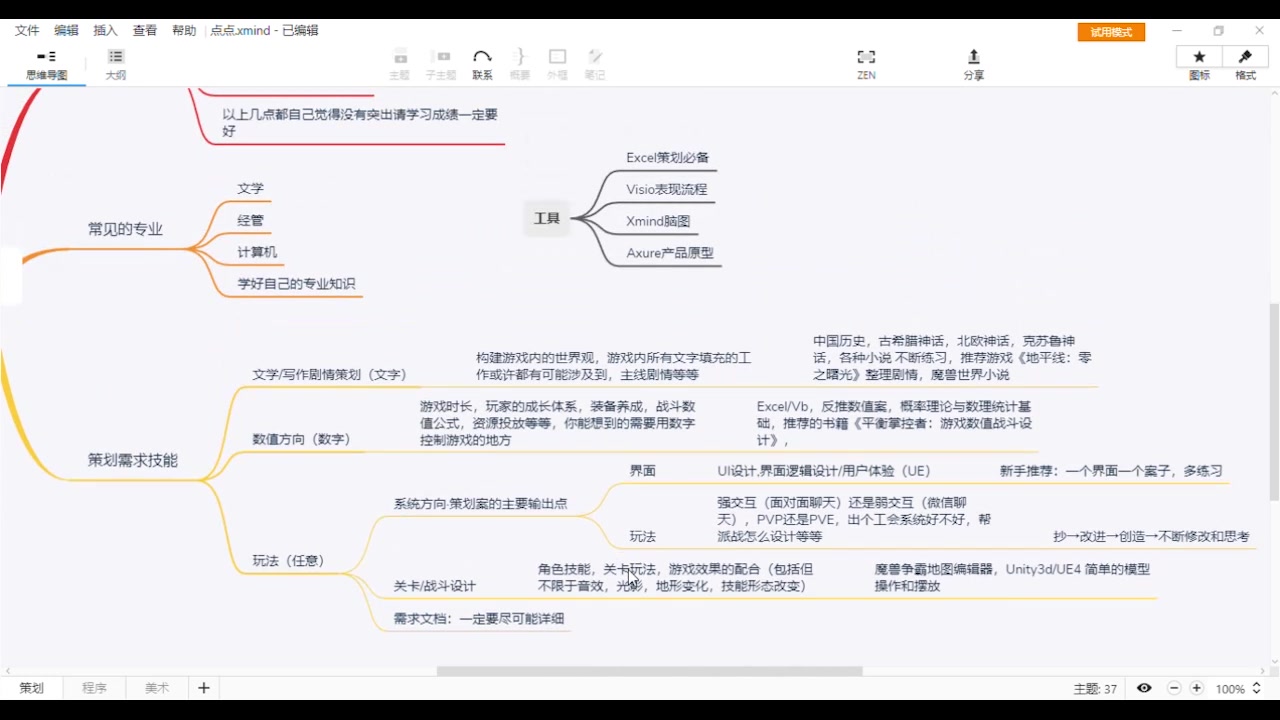Select the 抄→改进→创造 topic
The width and height of the screenshot is (1280, 720).
[x=1151, y=537]
